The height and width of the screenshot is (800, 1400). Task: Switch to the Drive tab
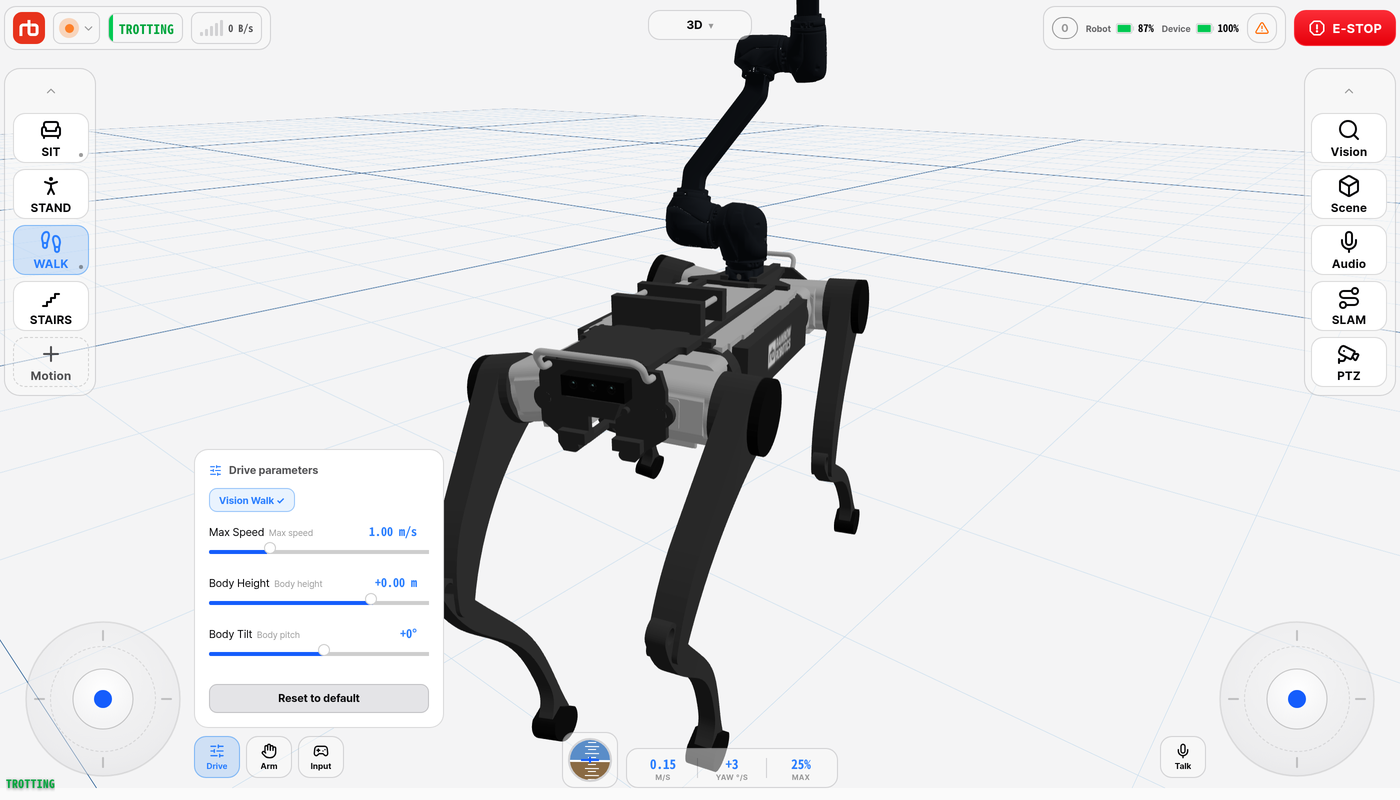(x=217, y=757)
